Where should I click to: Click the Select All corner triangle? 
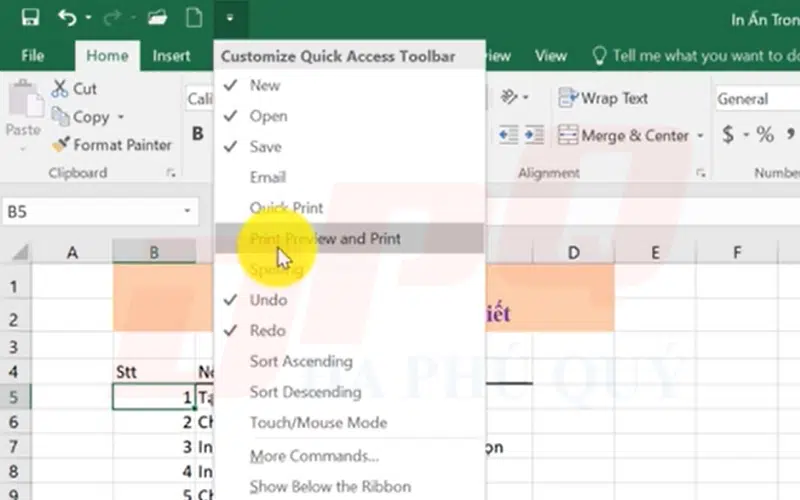[x=20, y=252]
